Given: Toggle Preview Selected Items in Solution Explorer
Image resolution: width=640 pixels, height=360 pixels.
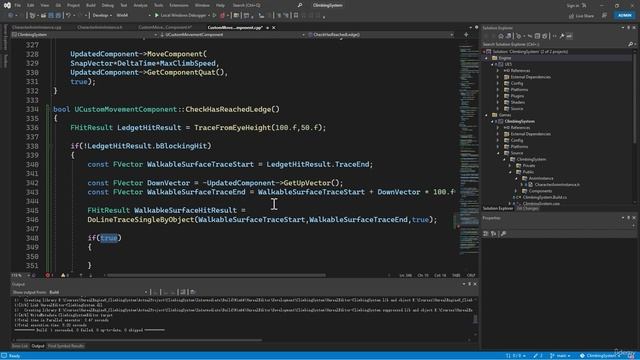Looking at the screenshot, I should pyautogui.click(x=569, y=36).
